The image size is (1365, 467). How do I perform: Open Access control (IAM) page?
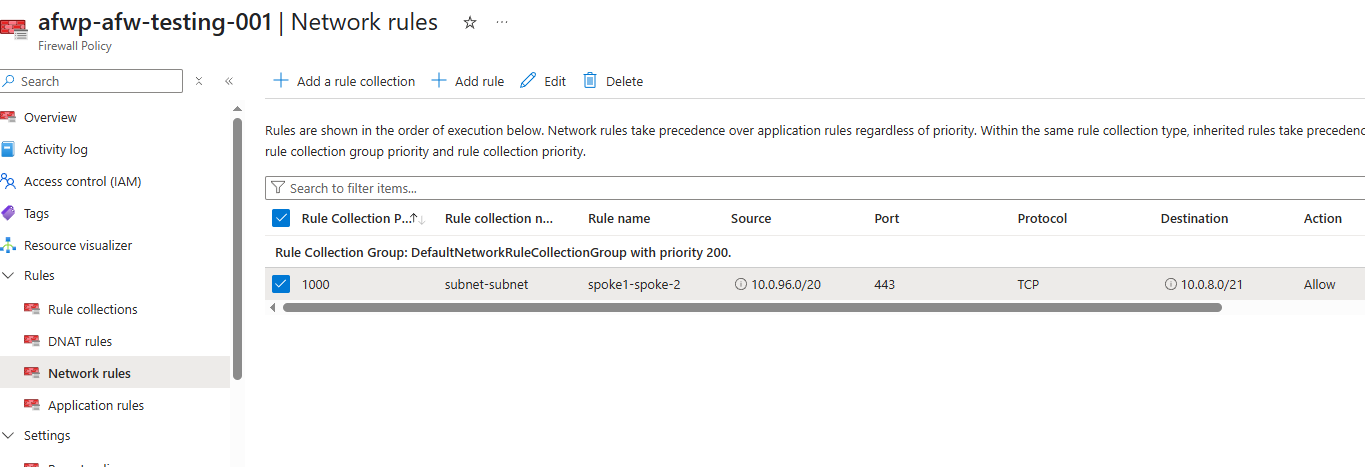[82, 181]
